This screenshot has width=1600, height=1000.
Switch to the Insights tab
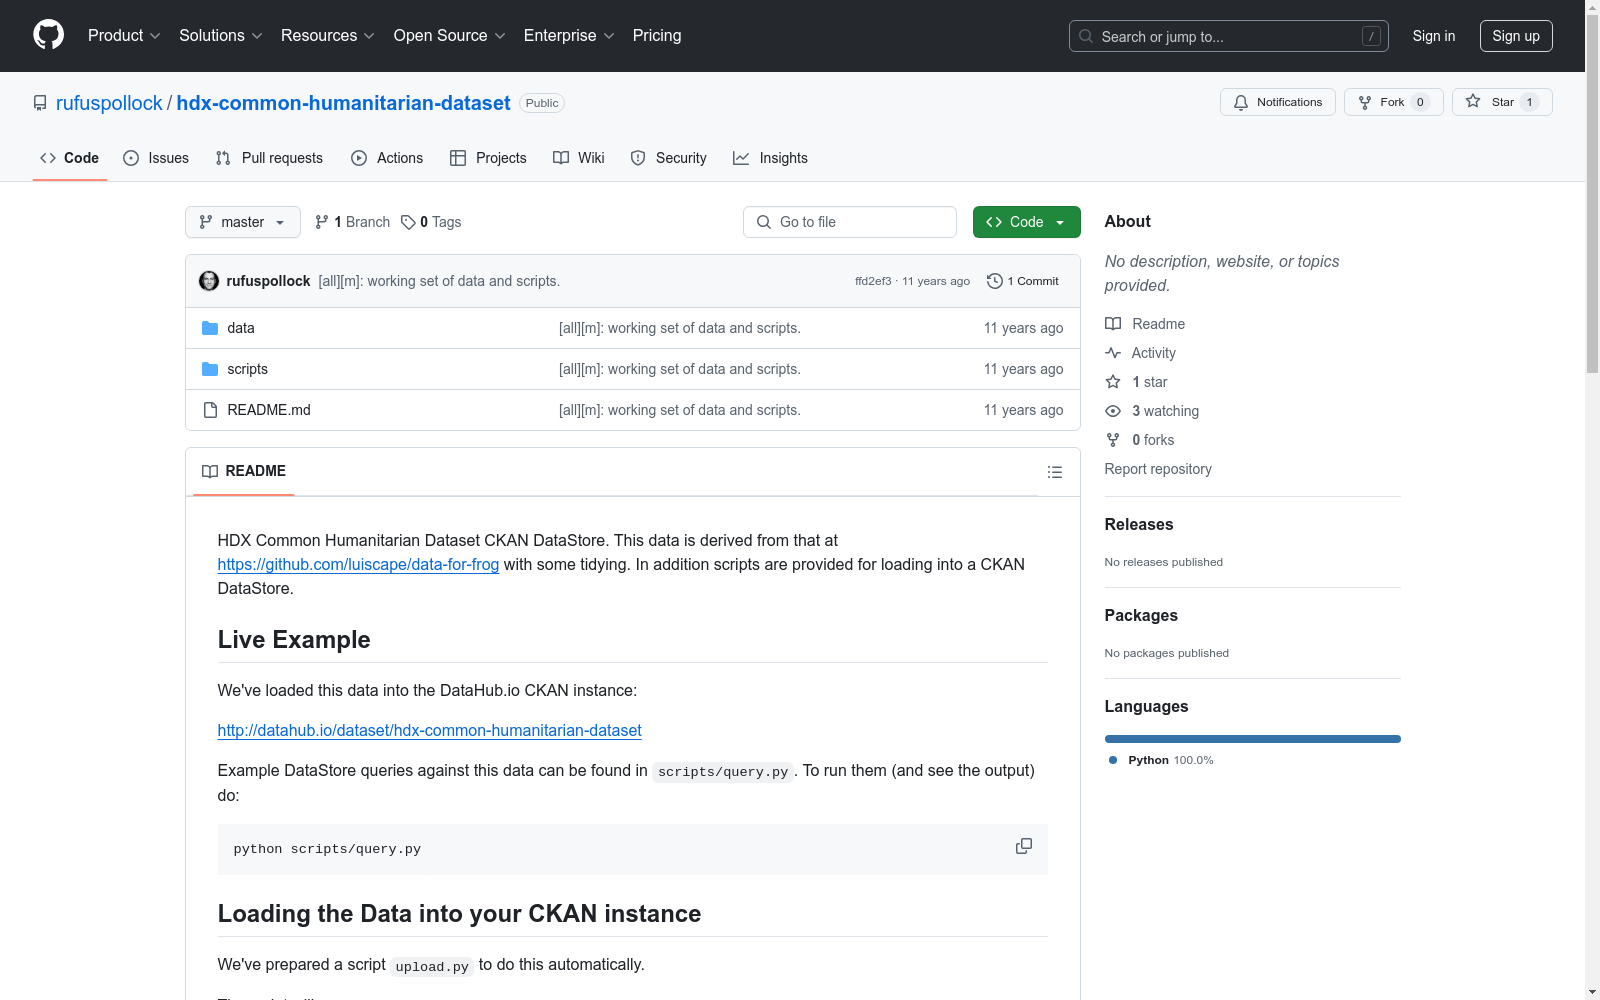(x=770, y=158)
